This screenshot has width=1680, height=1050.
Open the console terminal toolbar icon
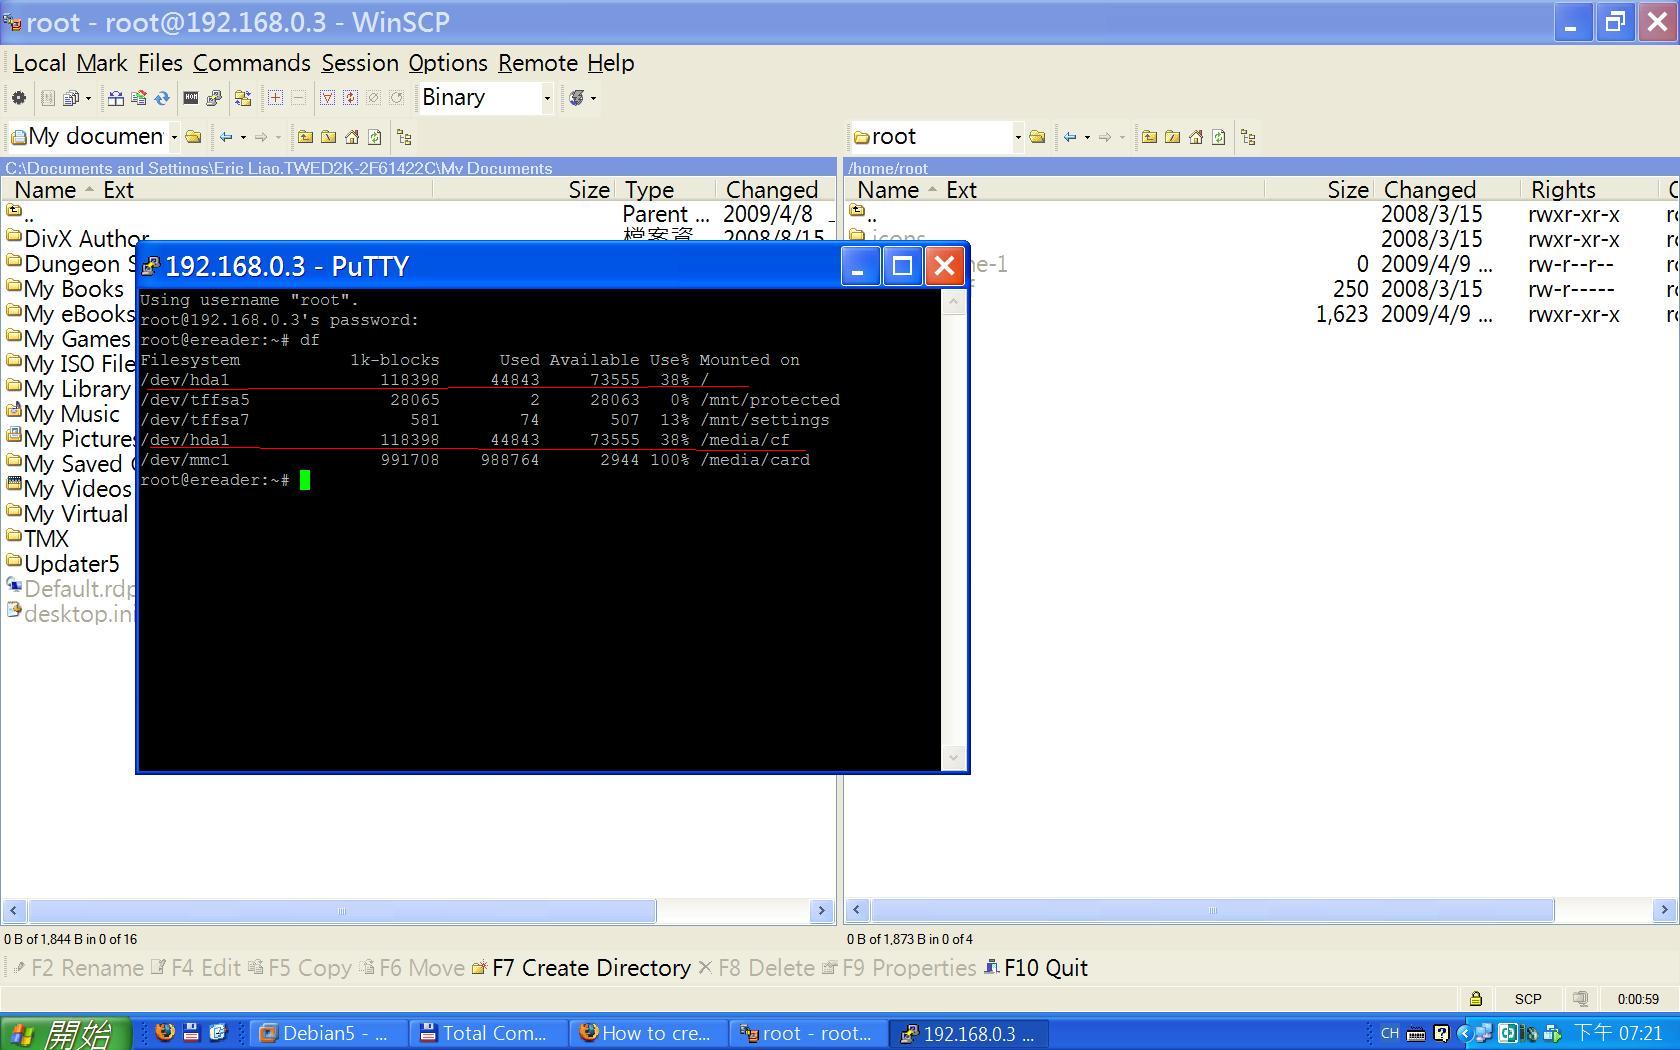pyautogui.click(x=190, y=98)
